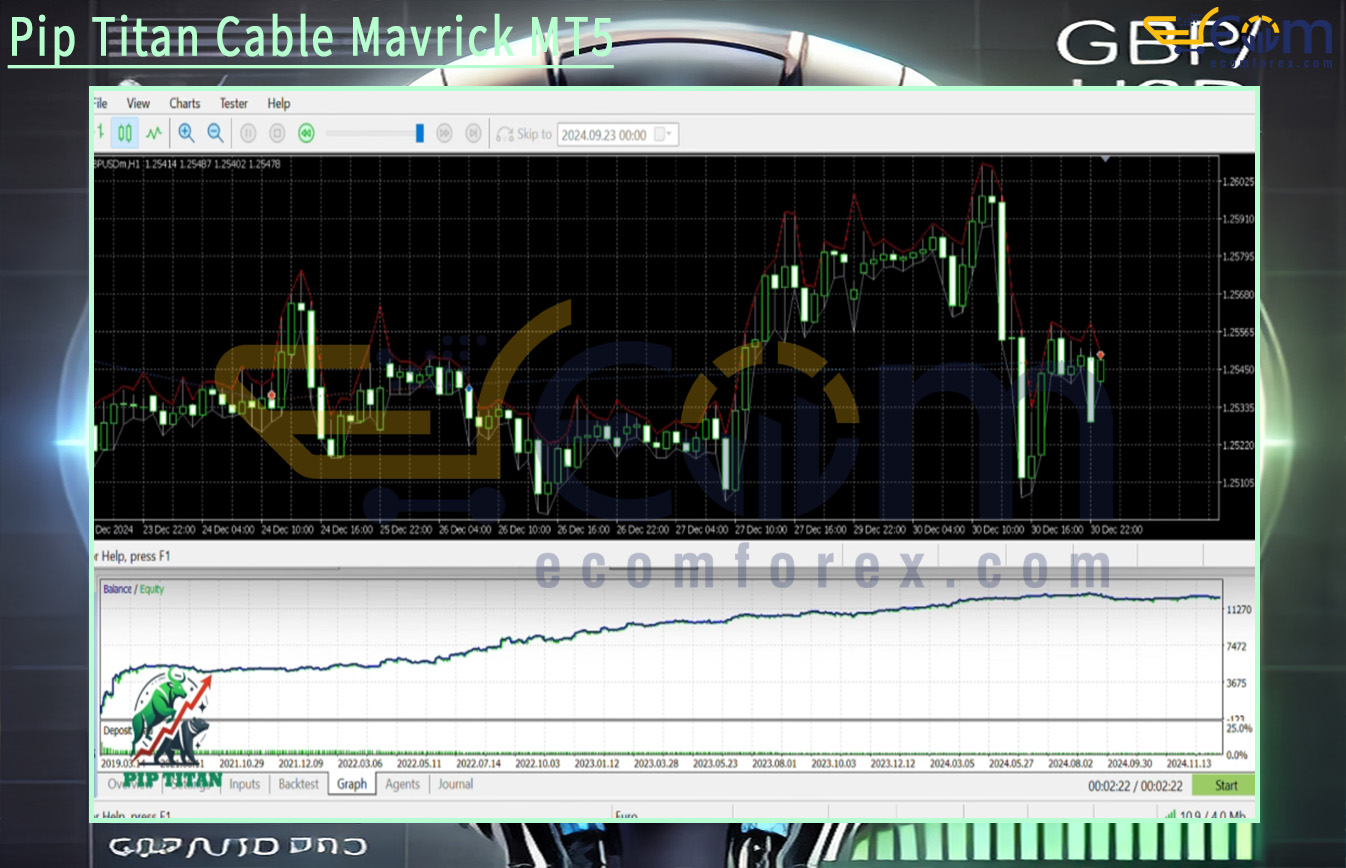Click the 11270 balance axis value

[1238, 609]
